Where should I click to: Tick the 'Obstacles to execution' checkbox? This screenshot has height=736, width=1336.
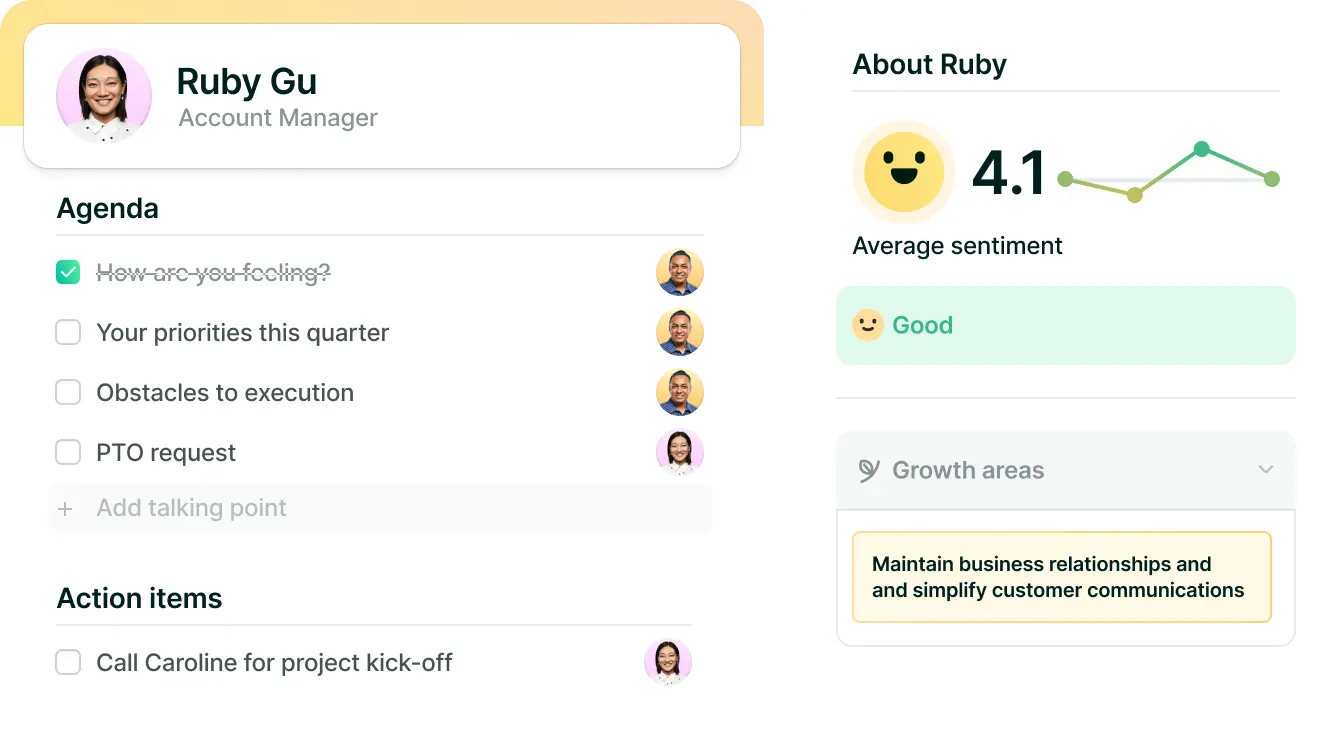68,392
